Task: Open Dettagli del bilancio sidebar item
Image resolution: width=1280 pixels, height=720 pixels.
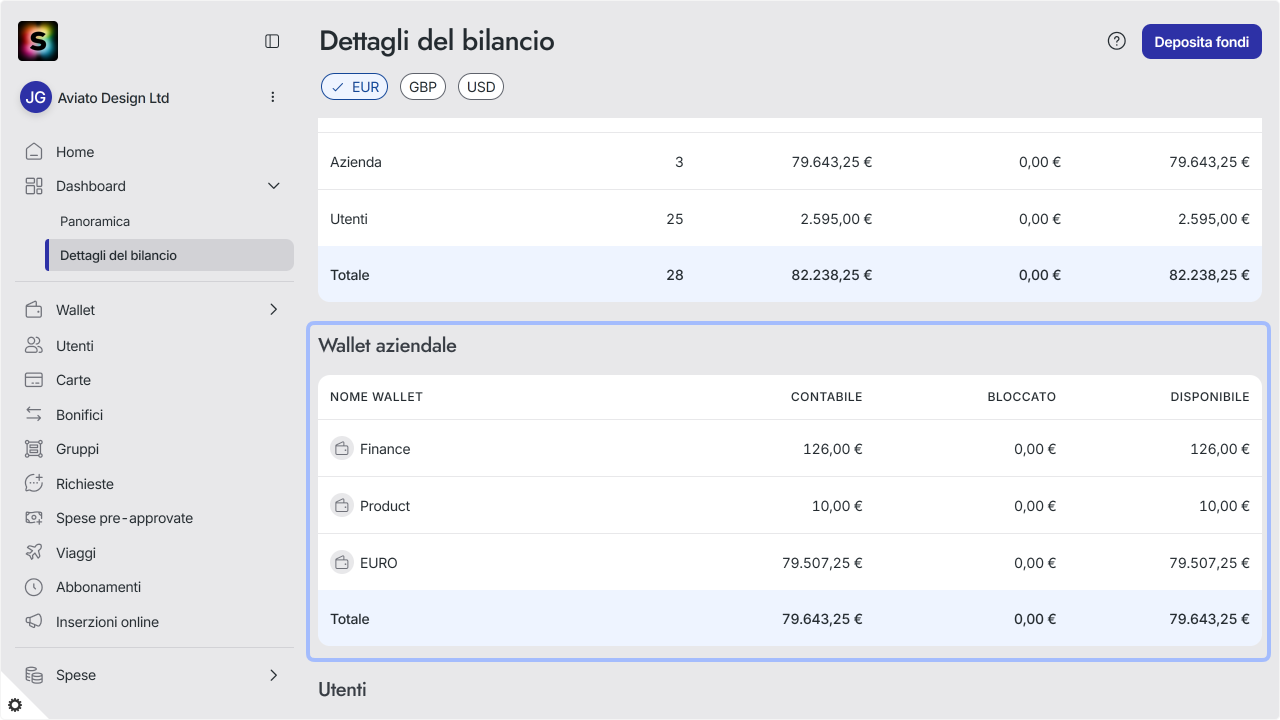Action: click(x=170, y=255)
